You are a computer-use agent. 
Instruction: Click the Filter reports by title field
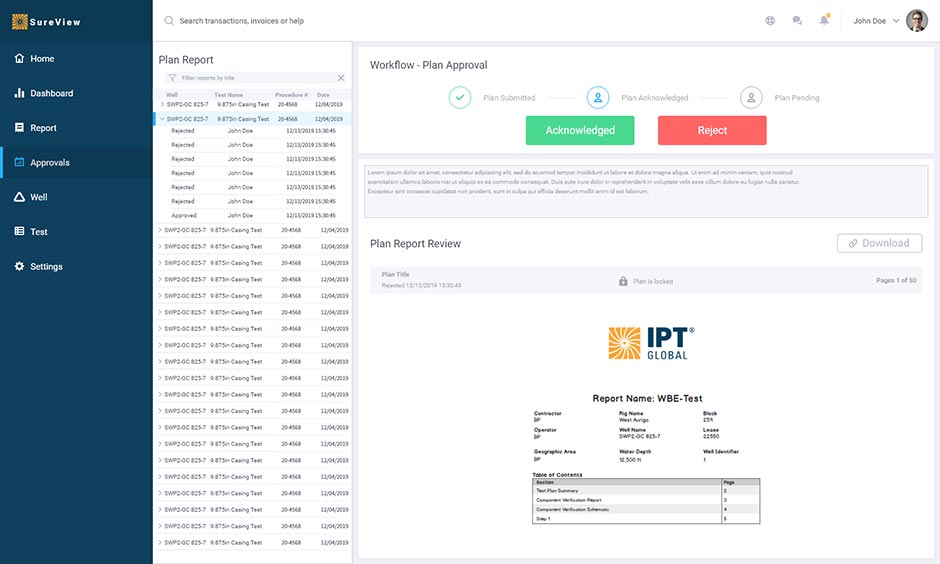(255, 78)
